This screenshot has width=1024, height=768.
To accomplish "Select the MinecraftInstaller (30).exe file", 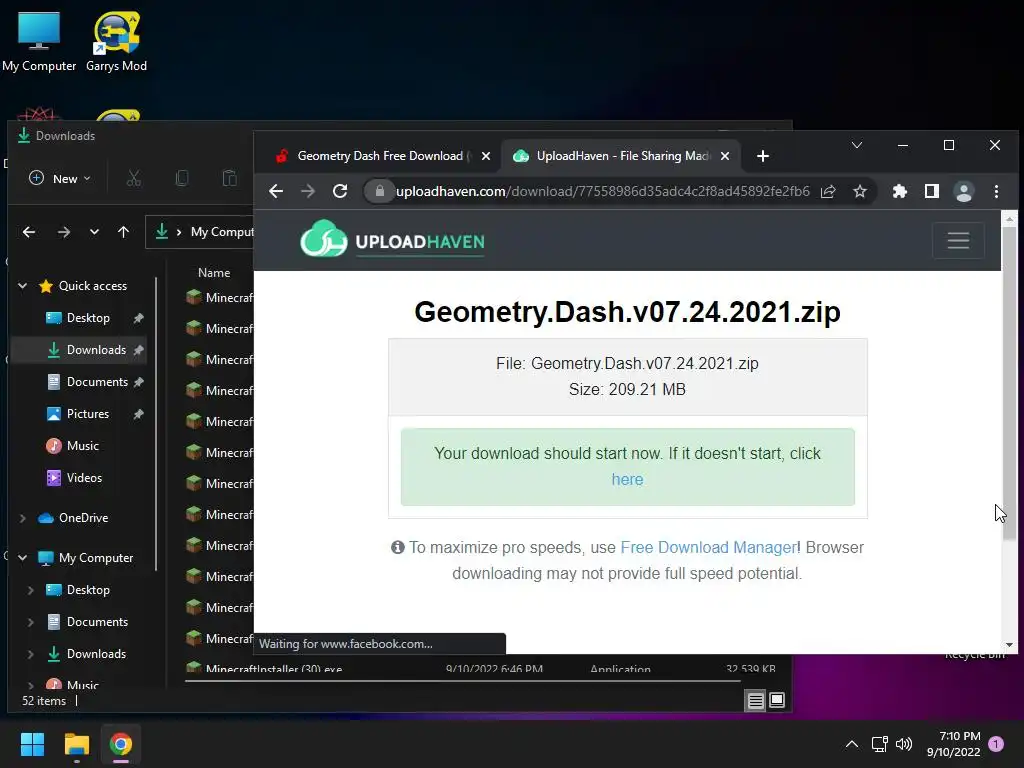I will (x=274, y=668).
